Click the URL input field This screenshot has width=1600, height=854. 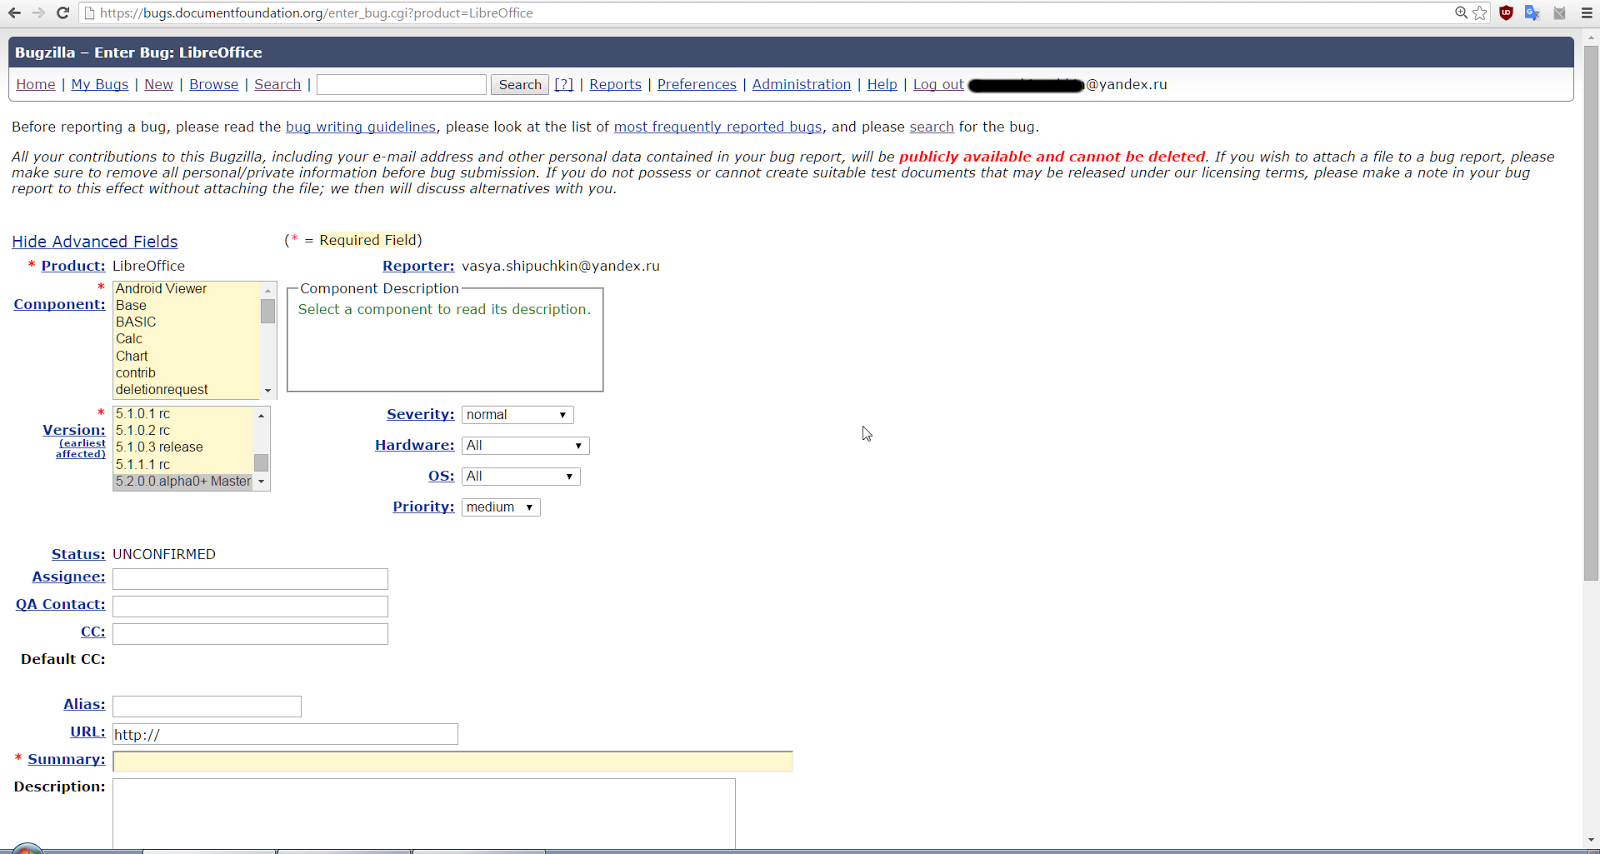(x=285, y=735)
